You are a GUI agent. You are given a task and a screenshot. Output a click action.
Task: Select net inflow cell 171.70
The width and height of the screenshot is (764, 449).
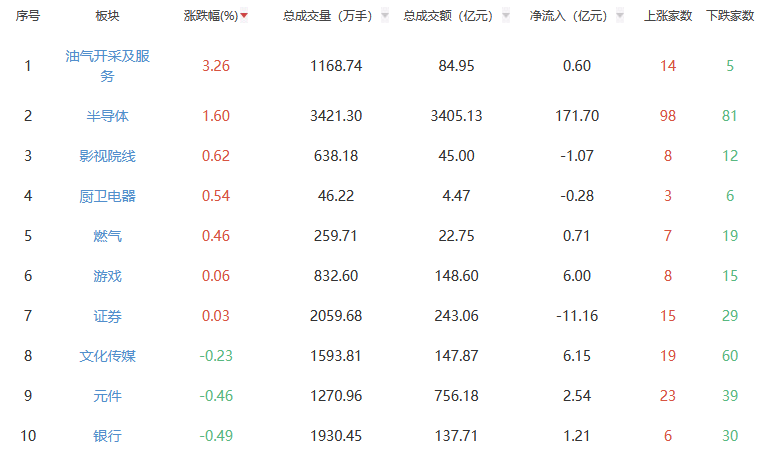pos(577,116)
